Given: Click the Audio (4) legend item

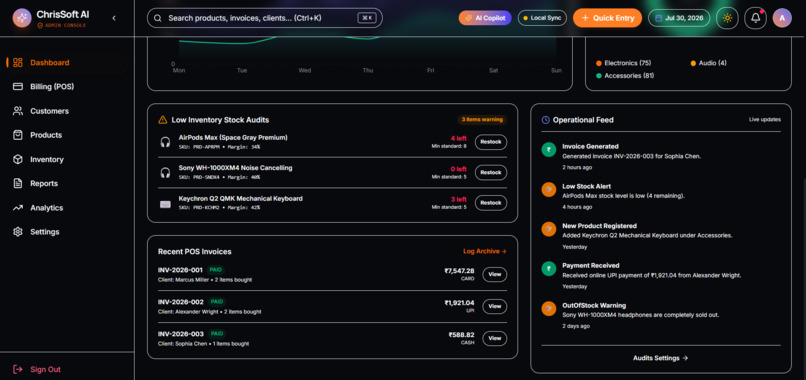Looking at the screenshot, I should coord(708,63).
